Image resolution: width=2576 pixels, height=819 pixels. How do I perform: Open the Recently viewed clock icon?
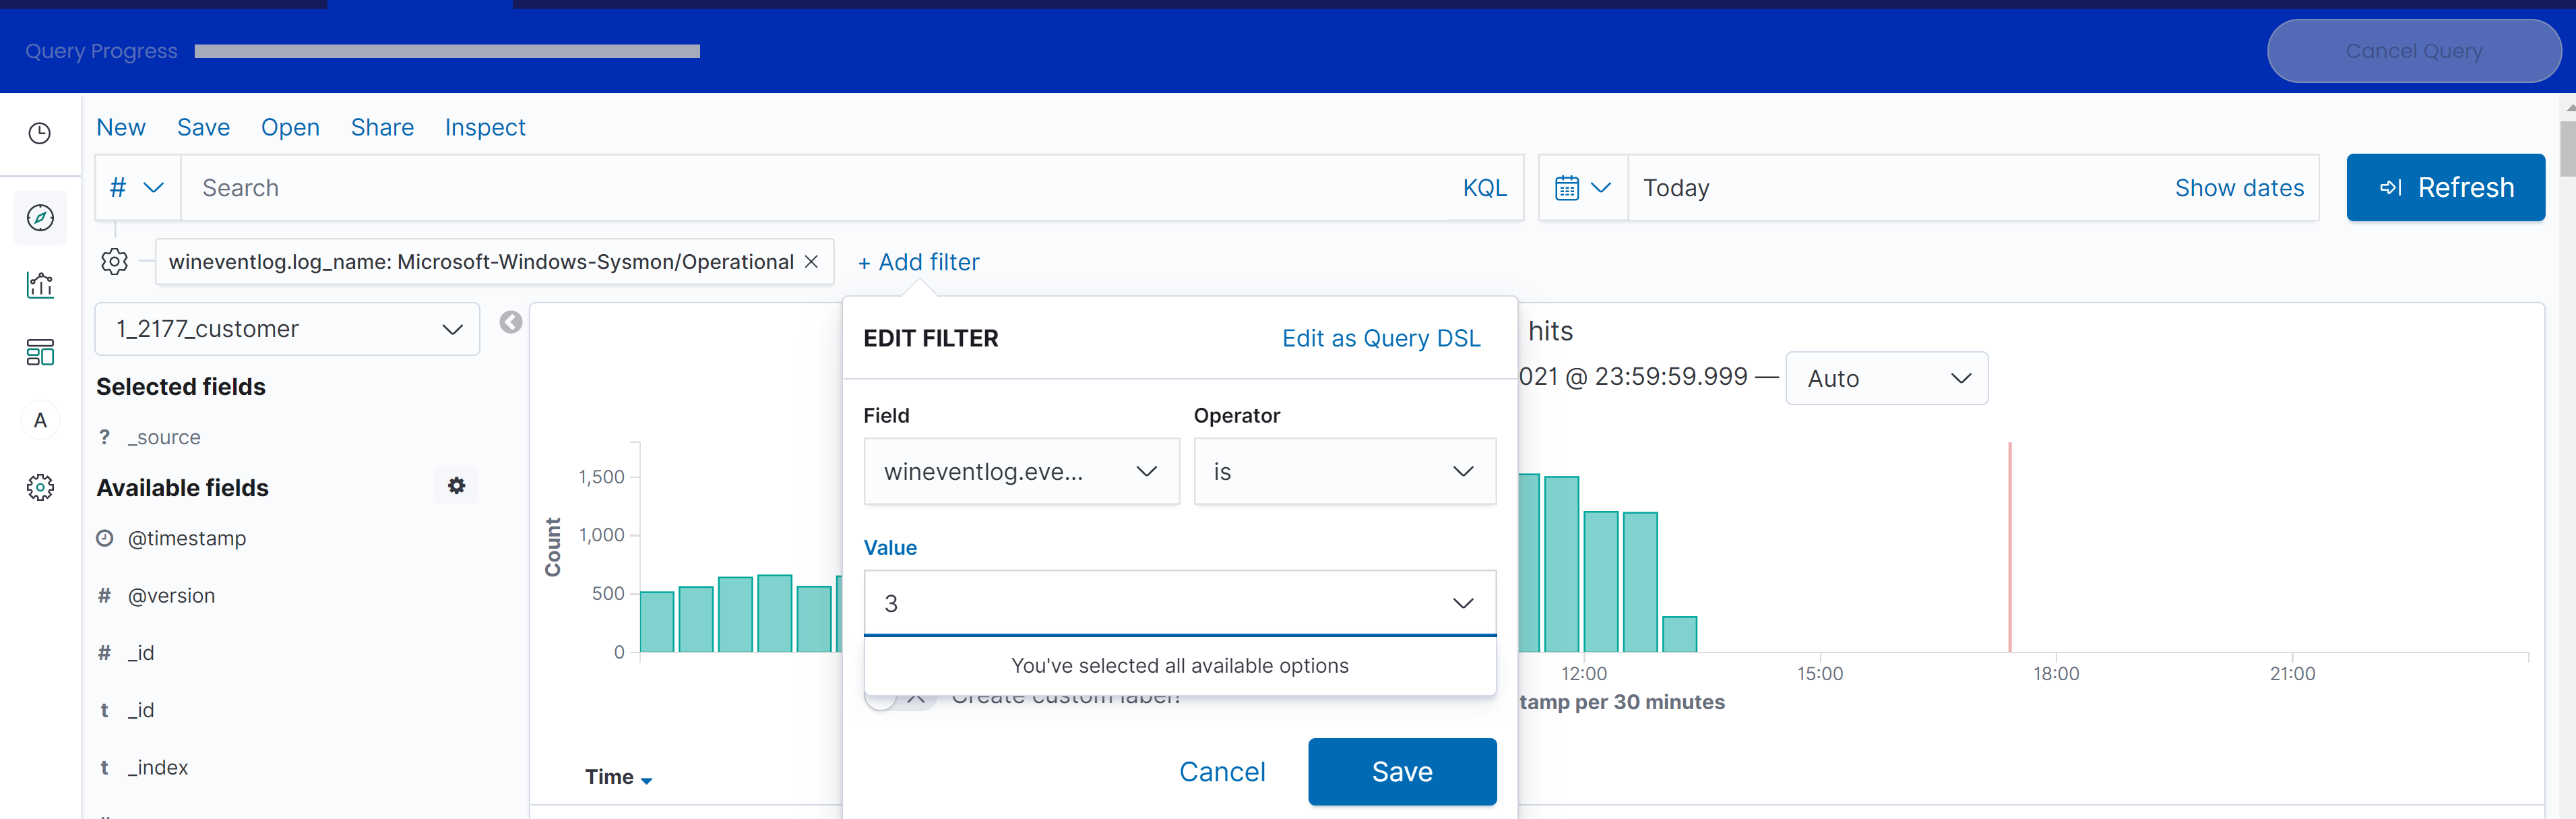click(x=40, y=133)
